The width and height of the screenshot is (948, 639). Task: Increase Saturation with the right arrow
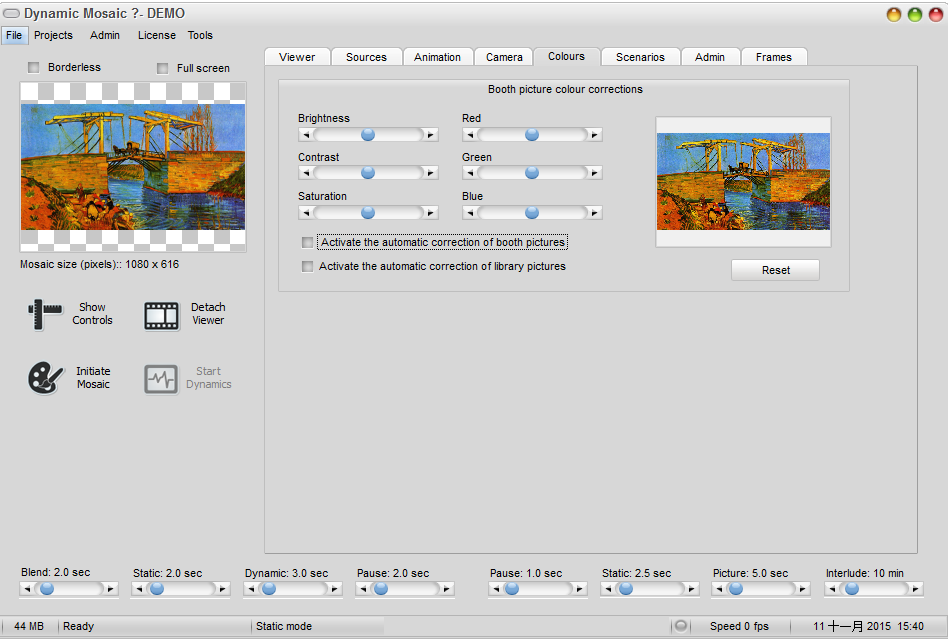[430, 213]
